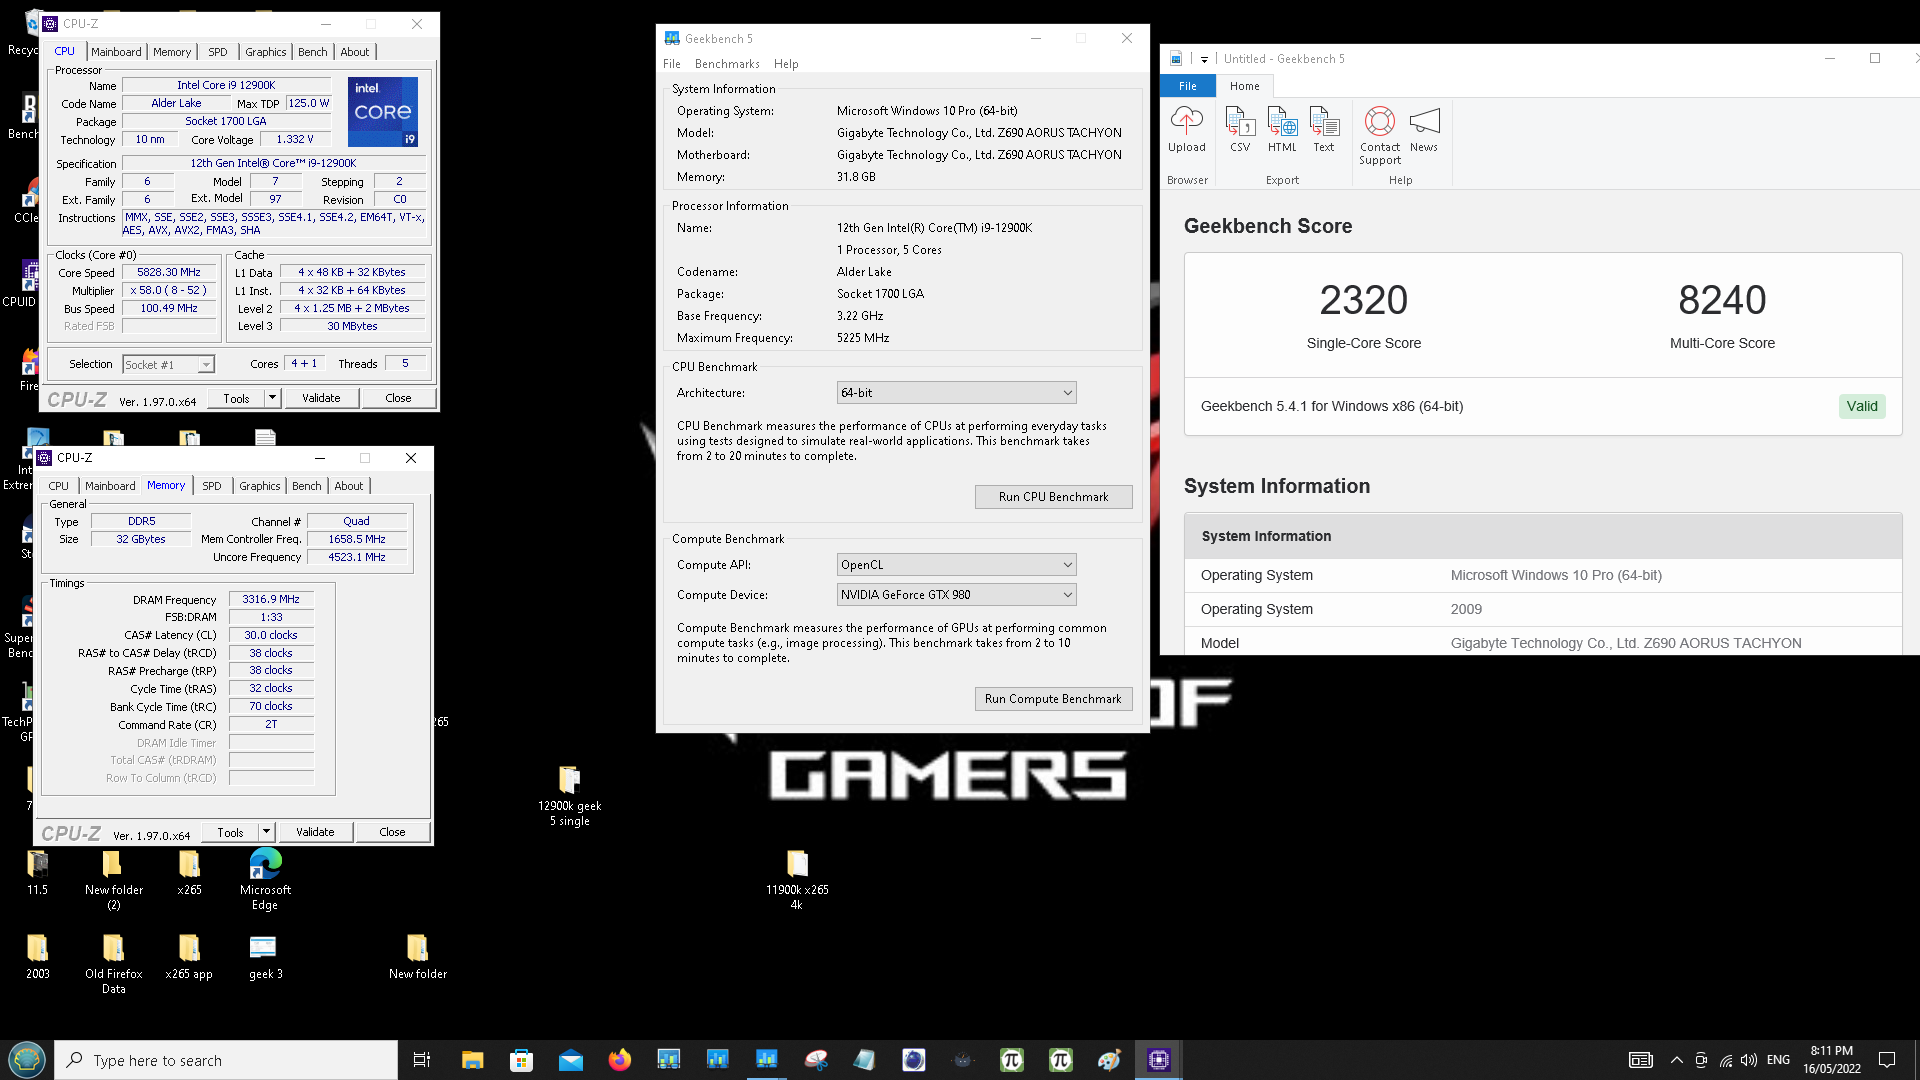Open the Compute API OpenCL dropdown
This screenshot has height=1080, width=1920.
point(956,565)
